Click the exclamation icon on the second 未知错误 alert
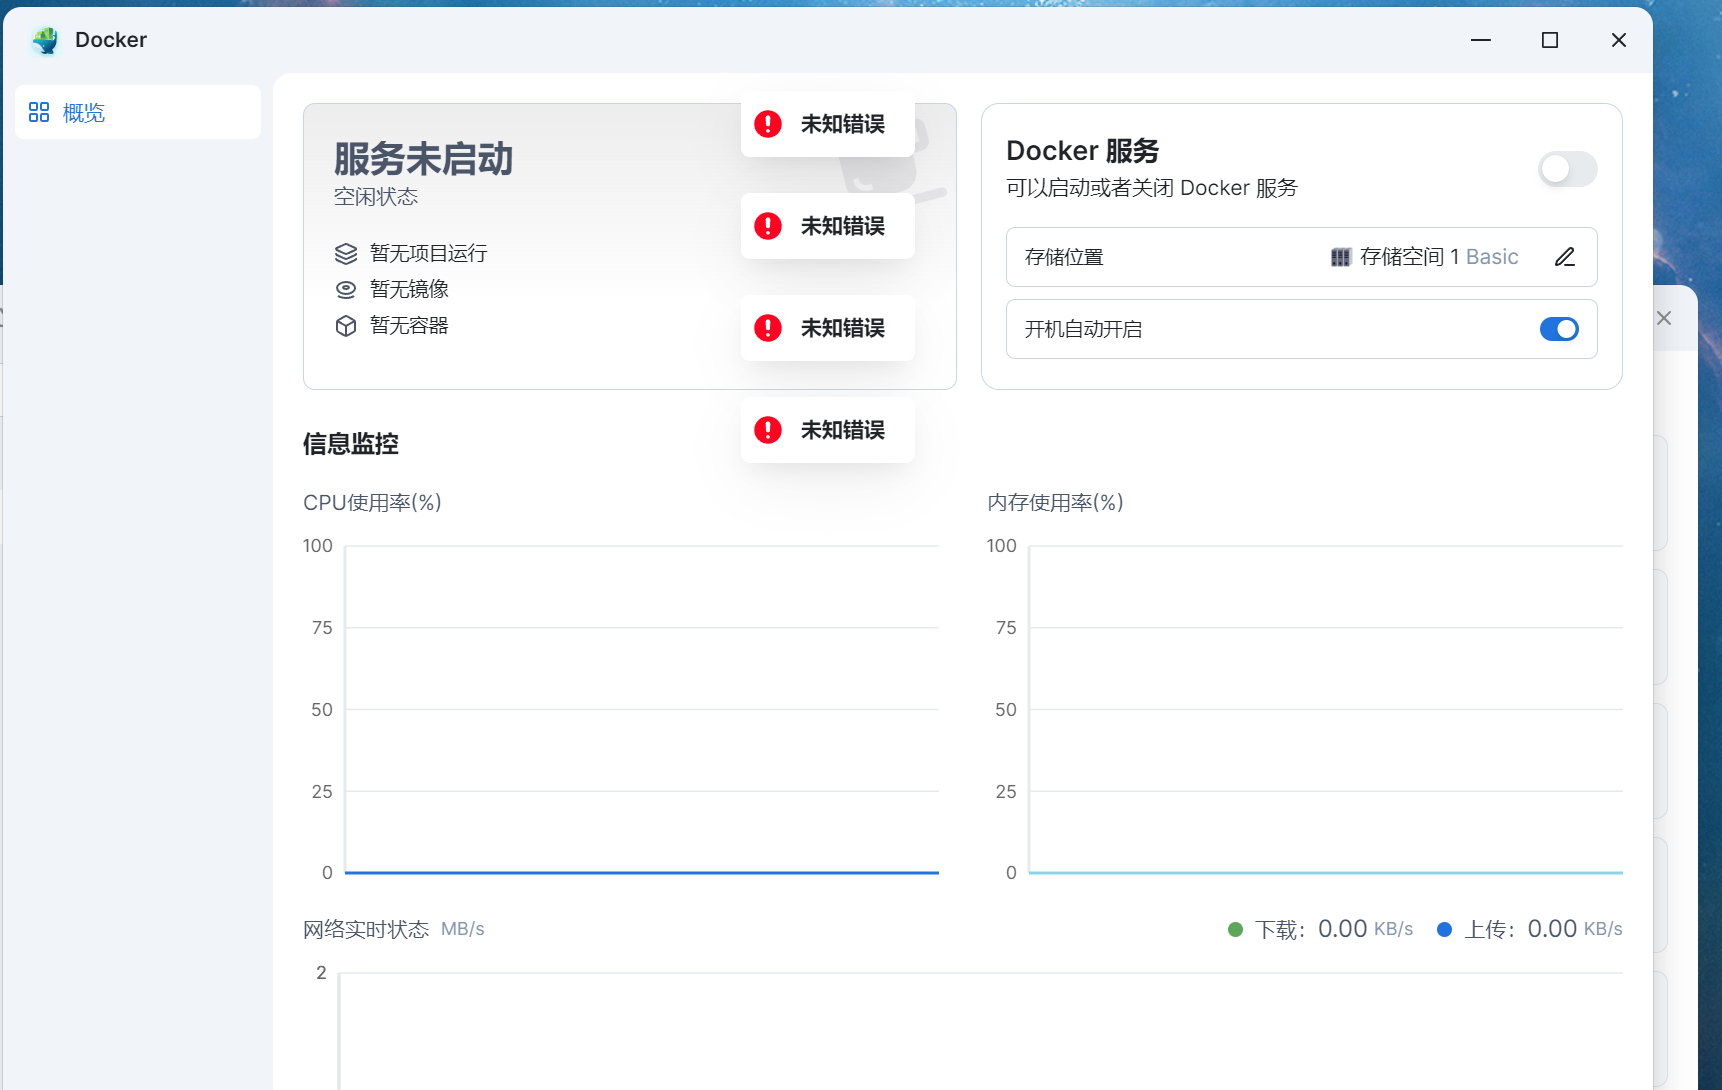The height and width of the screenshot is (1090, 1722). (766, 226)
